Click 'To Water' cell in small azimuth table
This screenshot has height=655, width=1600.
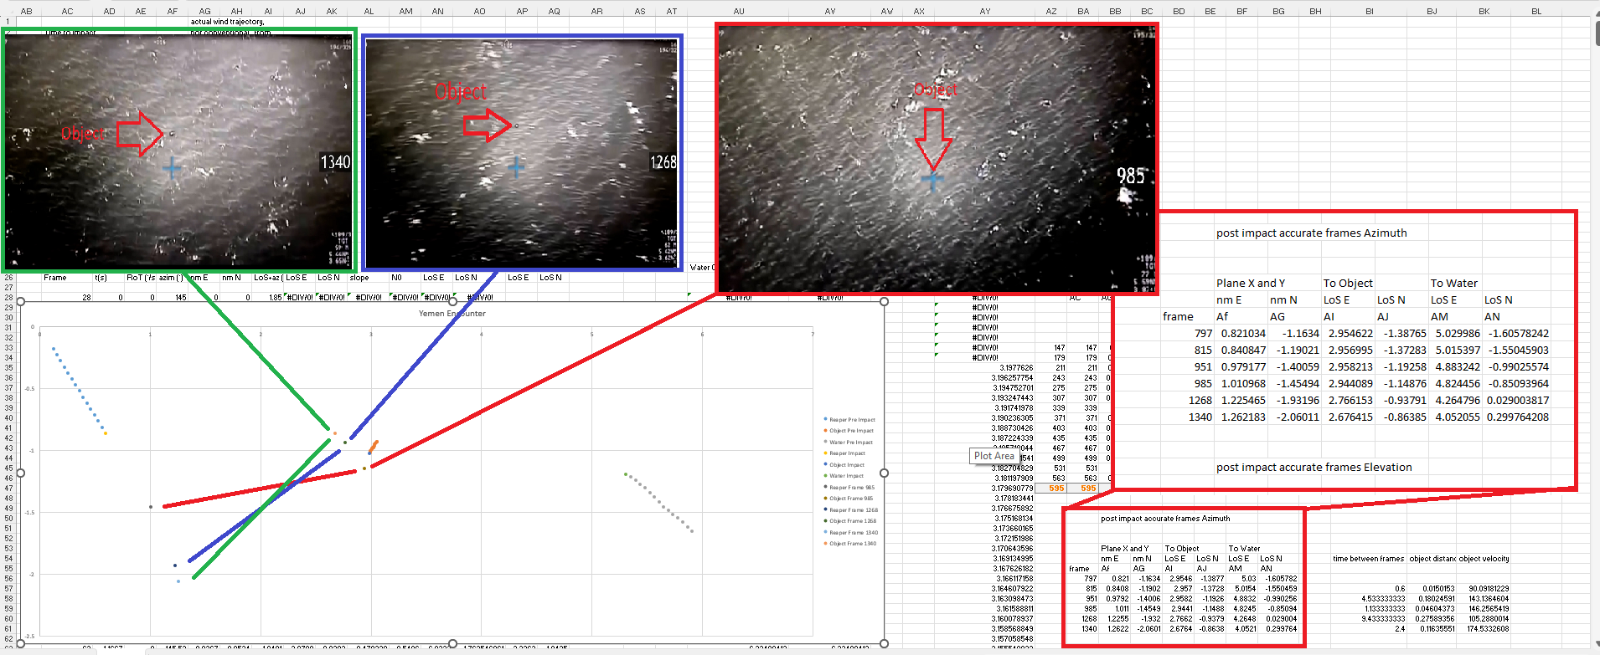1245,549
